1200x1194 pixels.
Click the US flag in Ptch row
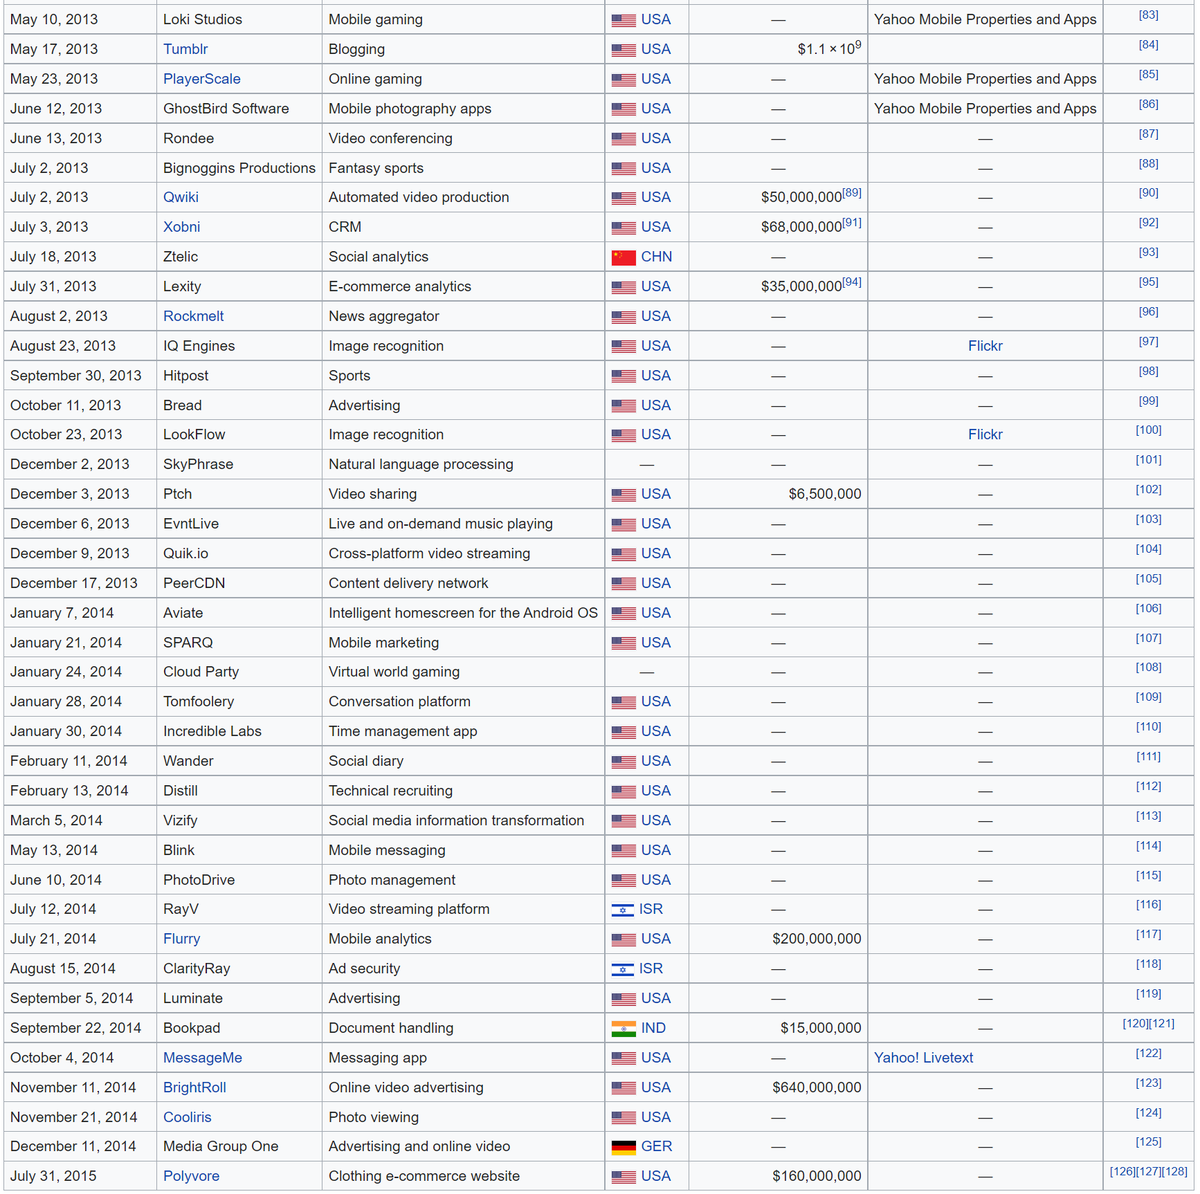coord(623,495)
